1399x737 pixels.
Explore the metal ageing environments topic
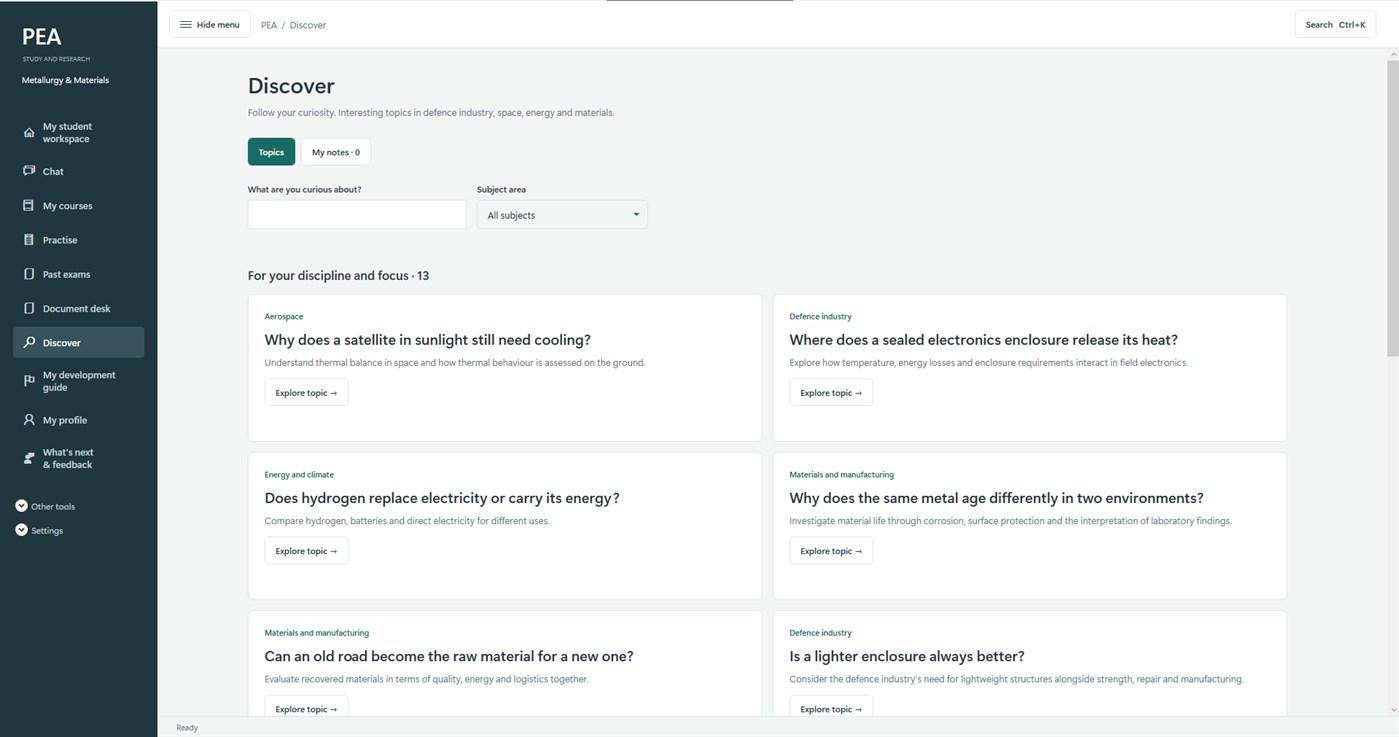(x=831, y=551)
